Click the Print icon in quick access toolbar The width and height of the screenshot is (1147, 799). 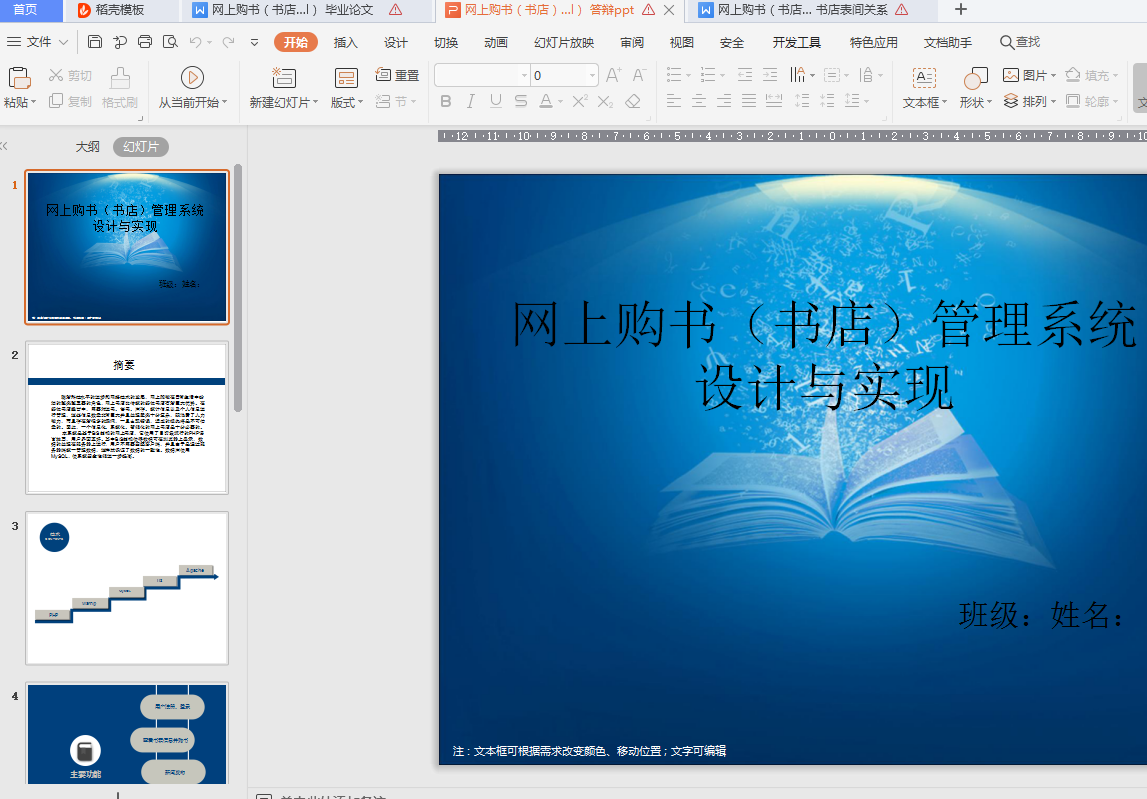click(145, 42)
